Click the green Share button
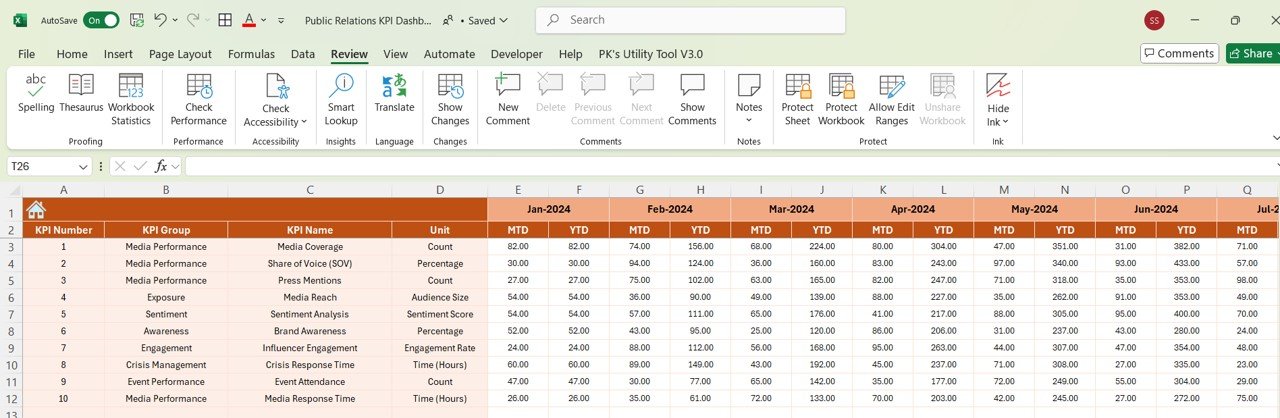This screenshot has height=418, width=1280. coord(1253,53)
